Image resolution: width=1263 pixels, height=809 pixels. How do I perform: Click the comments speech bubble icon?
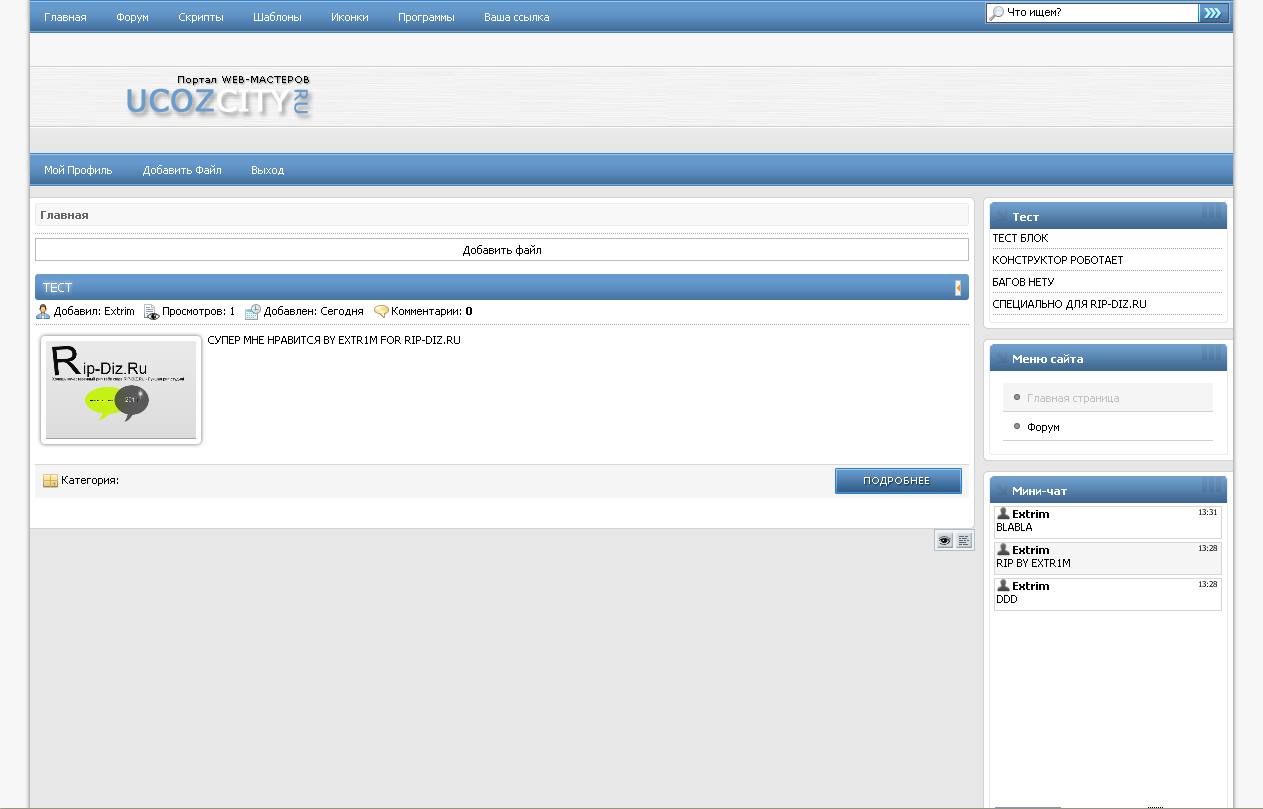tap(381, 312)
